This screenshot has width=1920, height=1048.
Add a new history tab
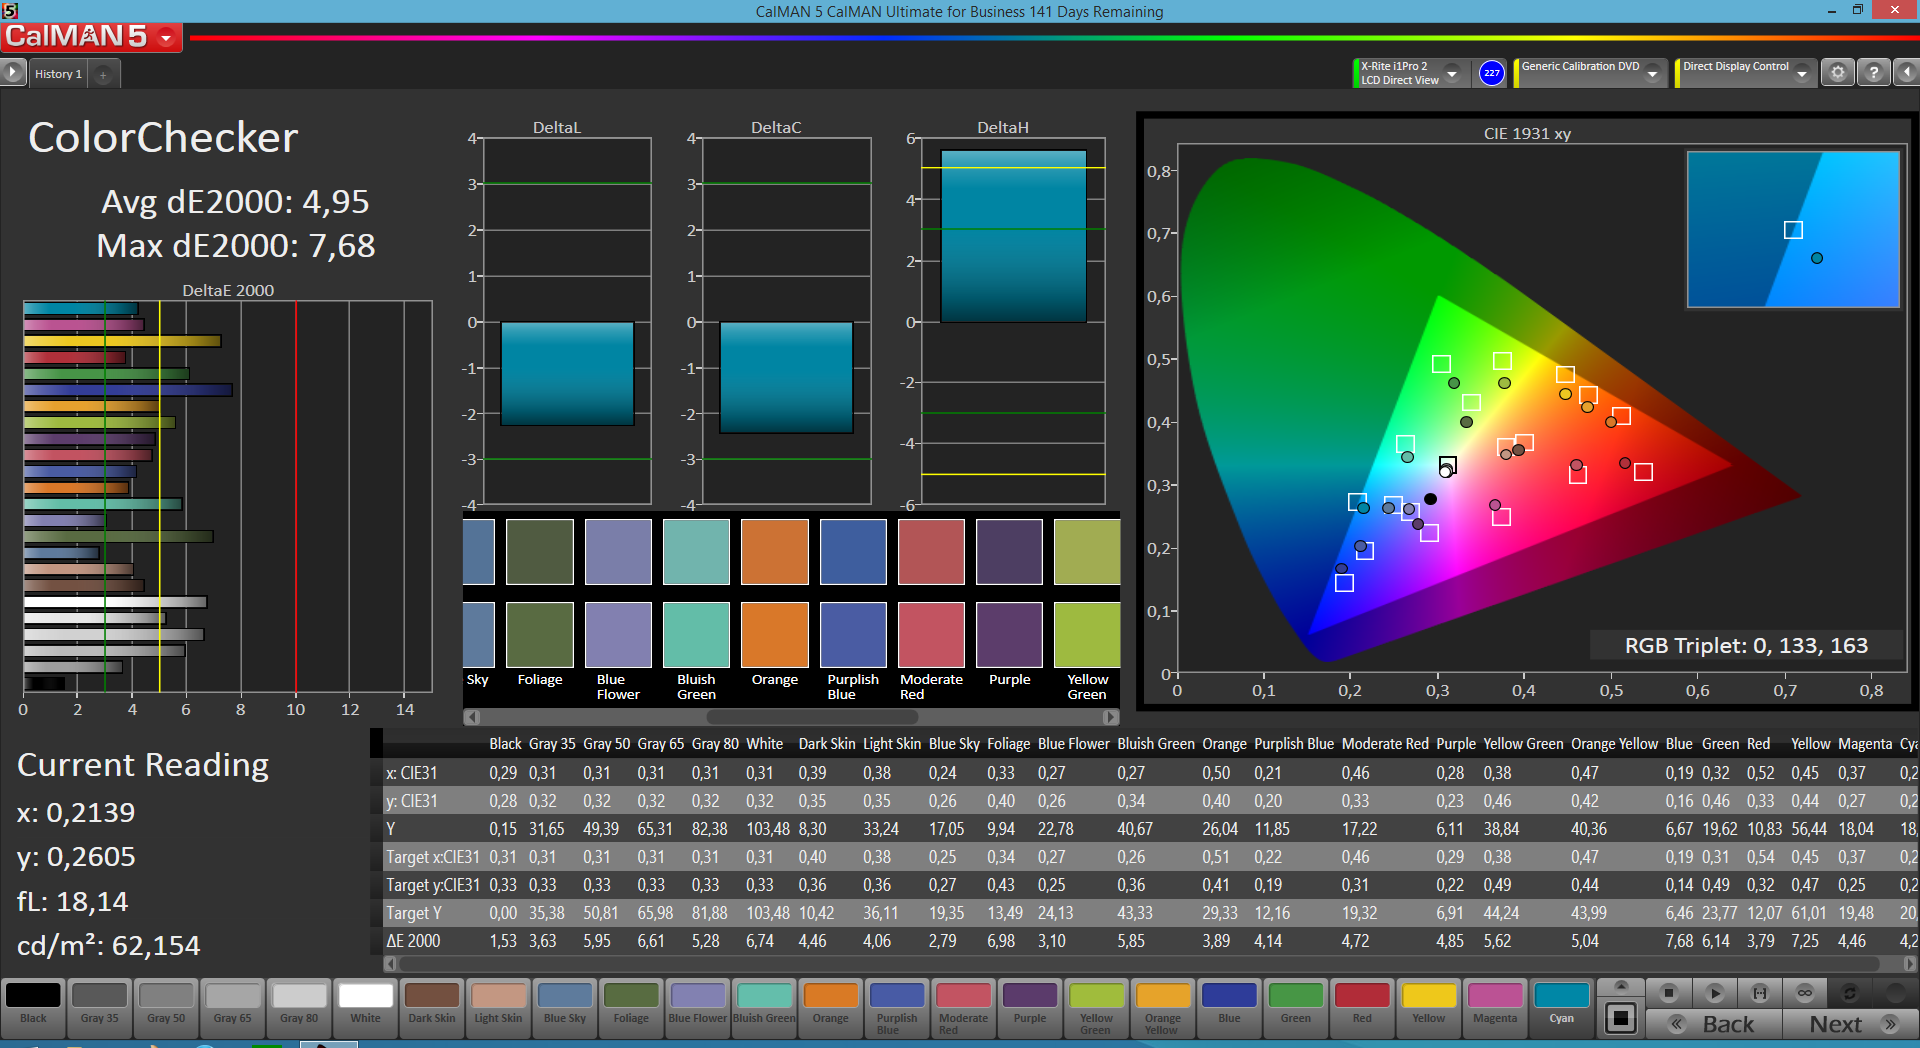[x=103, y=74]
